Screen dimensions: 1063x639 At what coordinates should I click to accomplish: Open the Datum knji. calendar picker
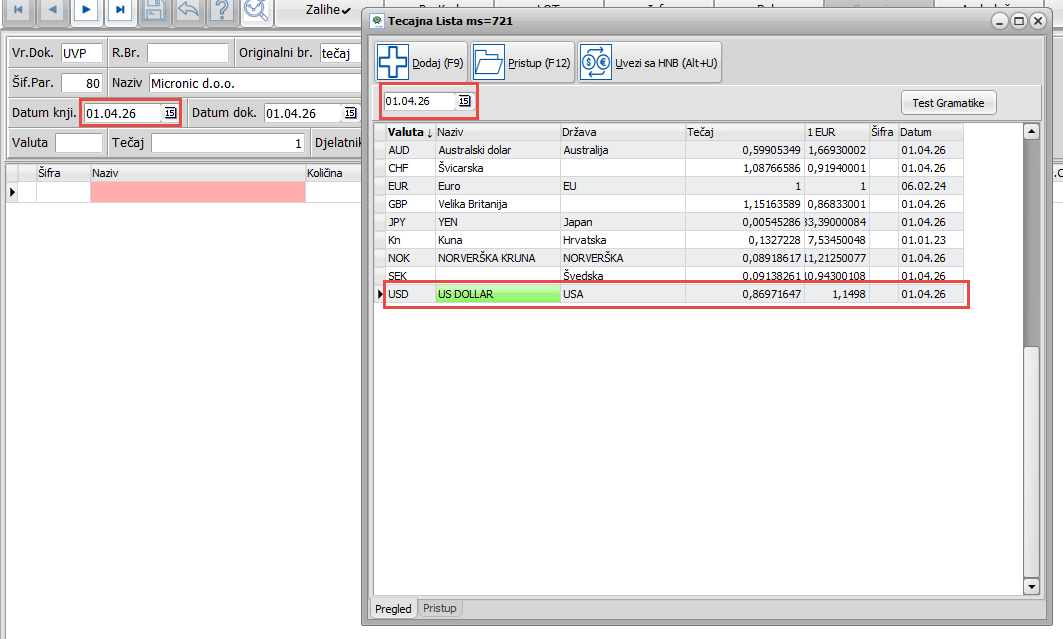coord(170,113)
